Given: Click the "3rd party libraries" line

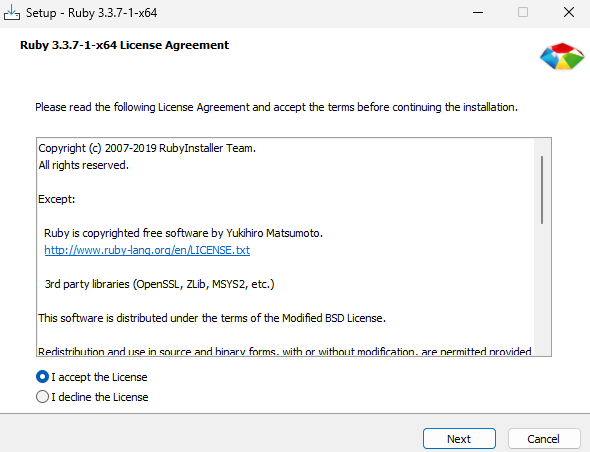Looking at the screenshot, I should tap(160, 284).
